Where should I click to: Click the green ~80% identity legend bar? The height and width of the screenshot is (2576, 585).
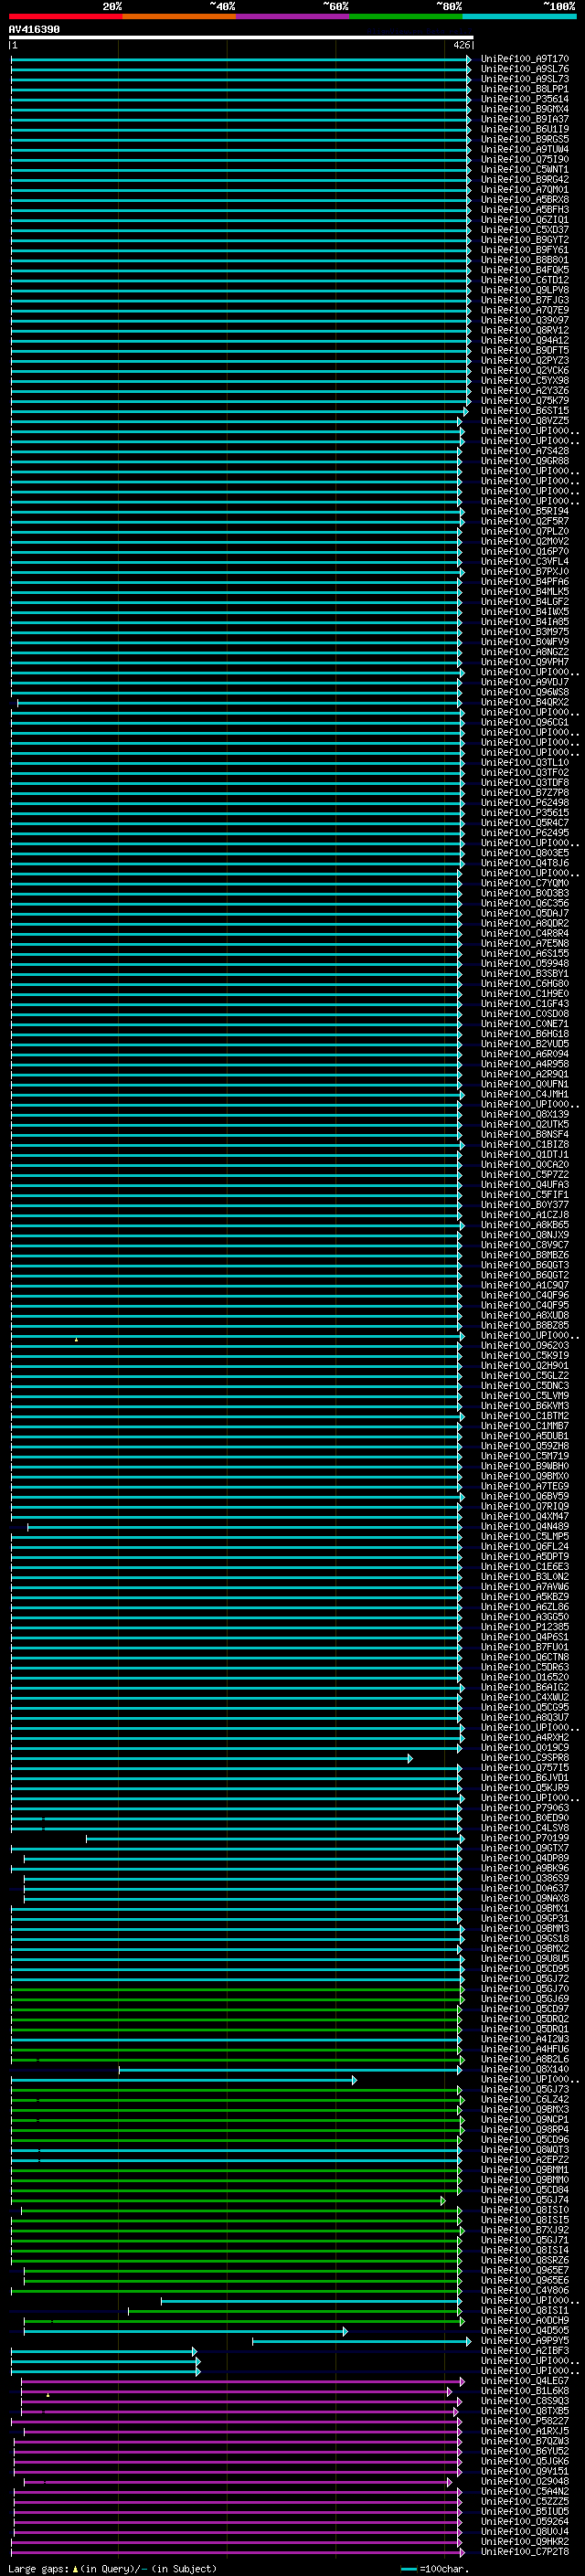coord(406,16)
